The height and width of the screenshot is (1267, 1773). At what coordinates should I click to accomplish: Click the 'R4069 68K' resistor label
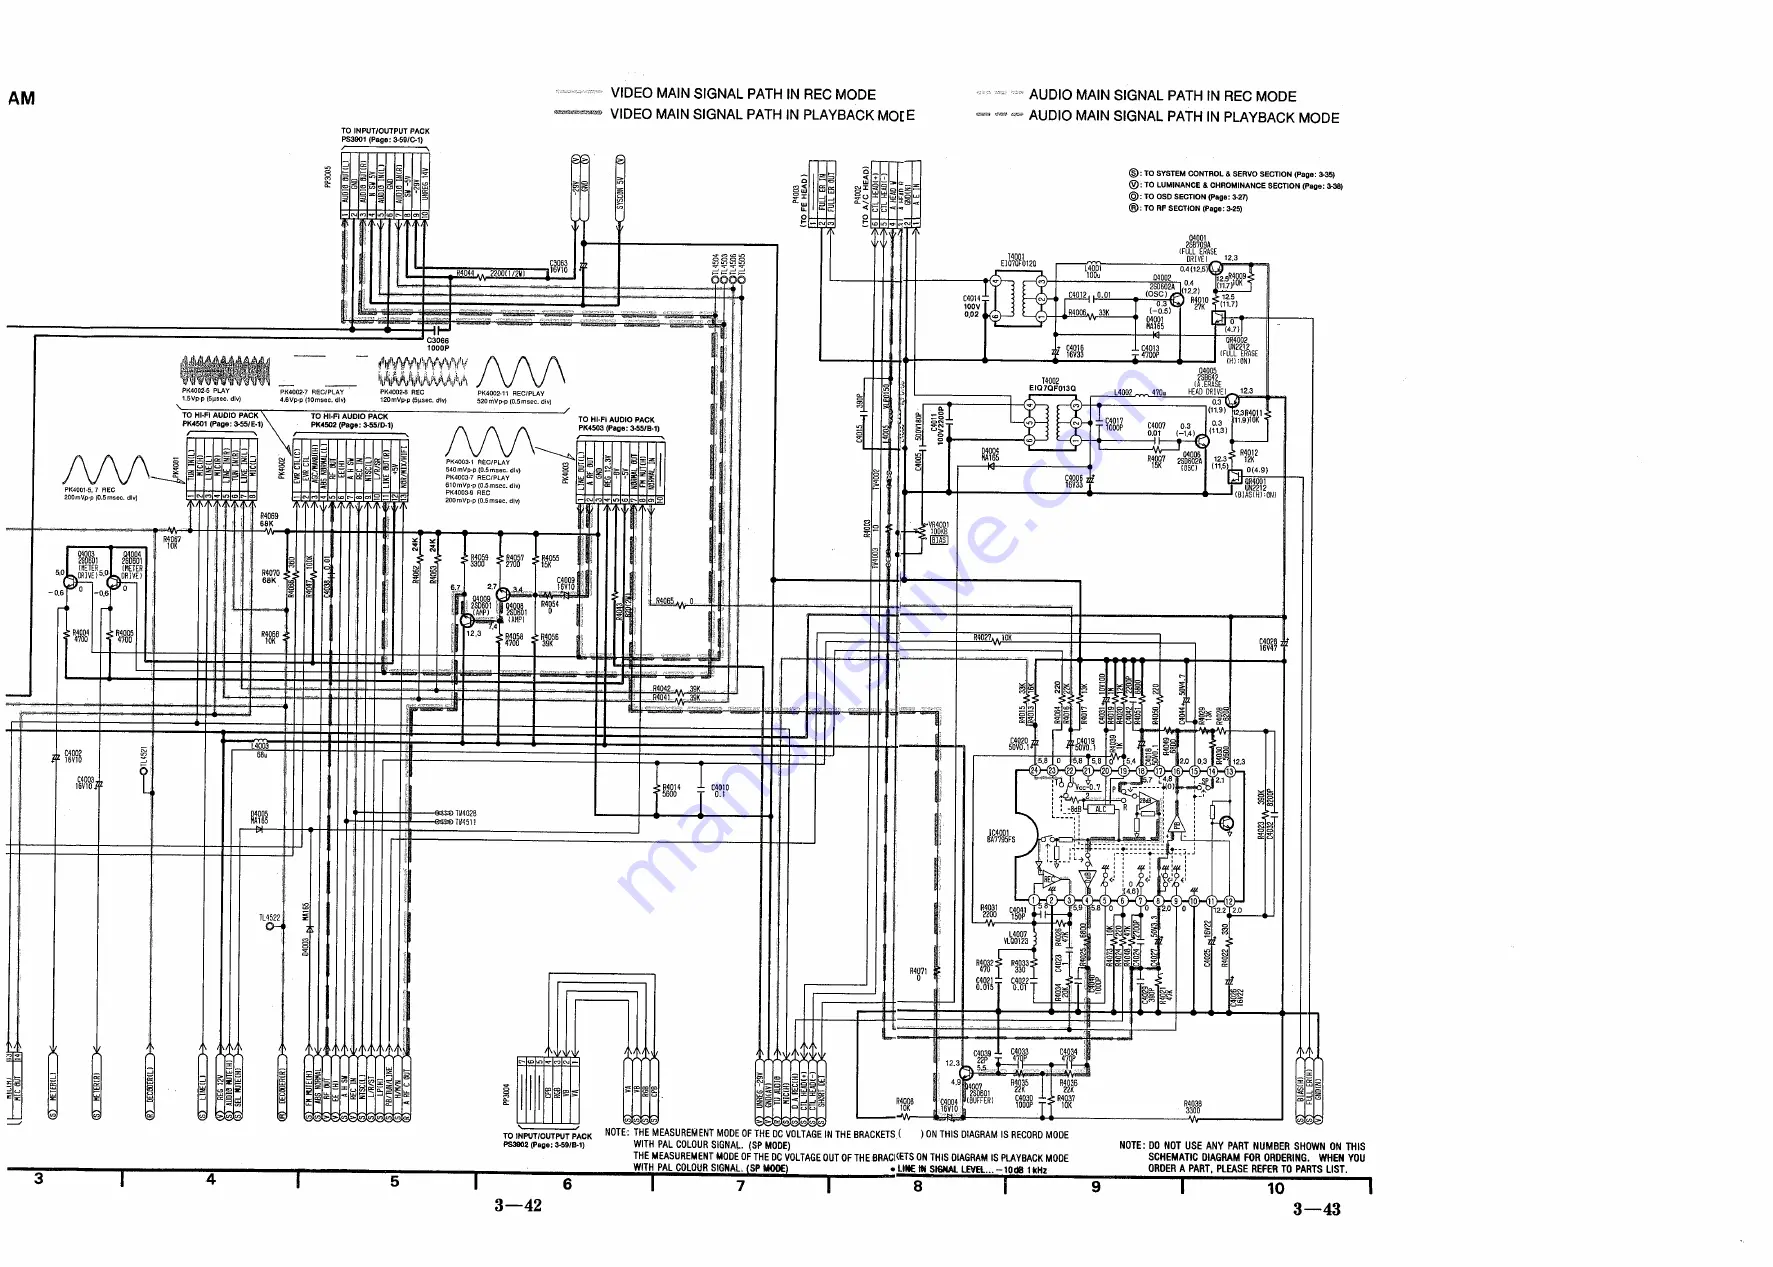pos(268,520)
